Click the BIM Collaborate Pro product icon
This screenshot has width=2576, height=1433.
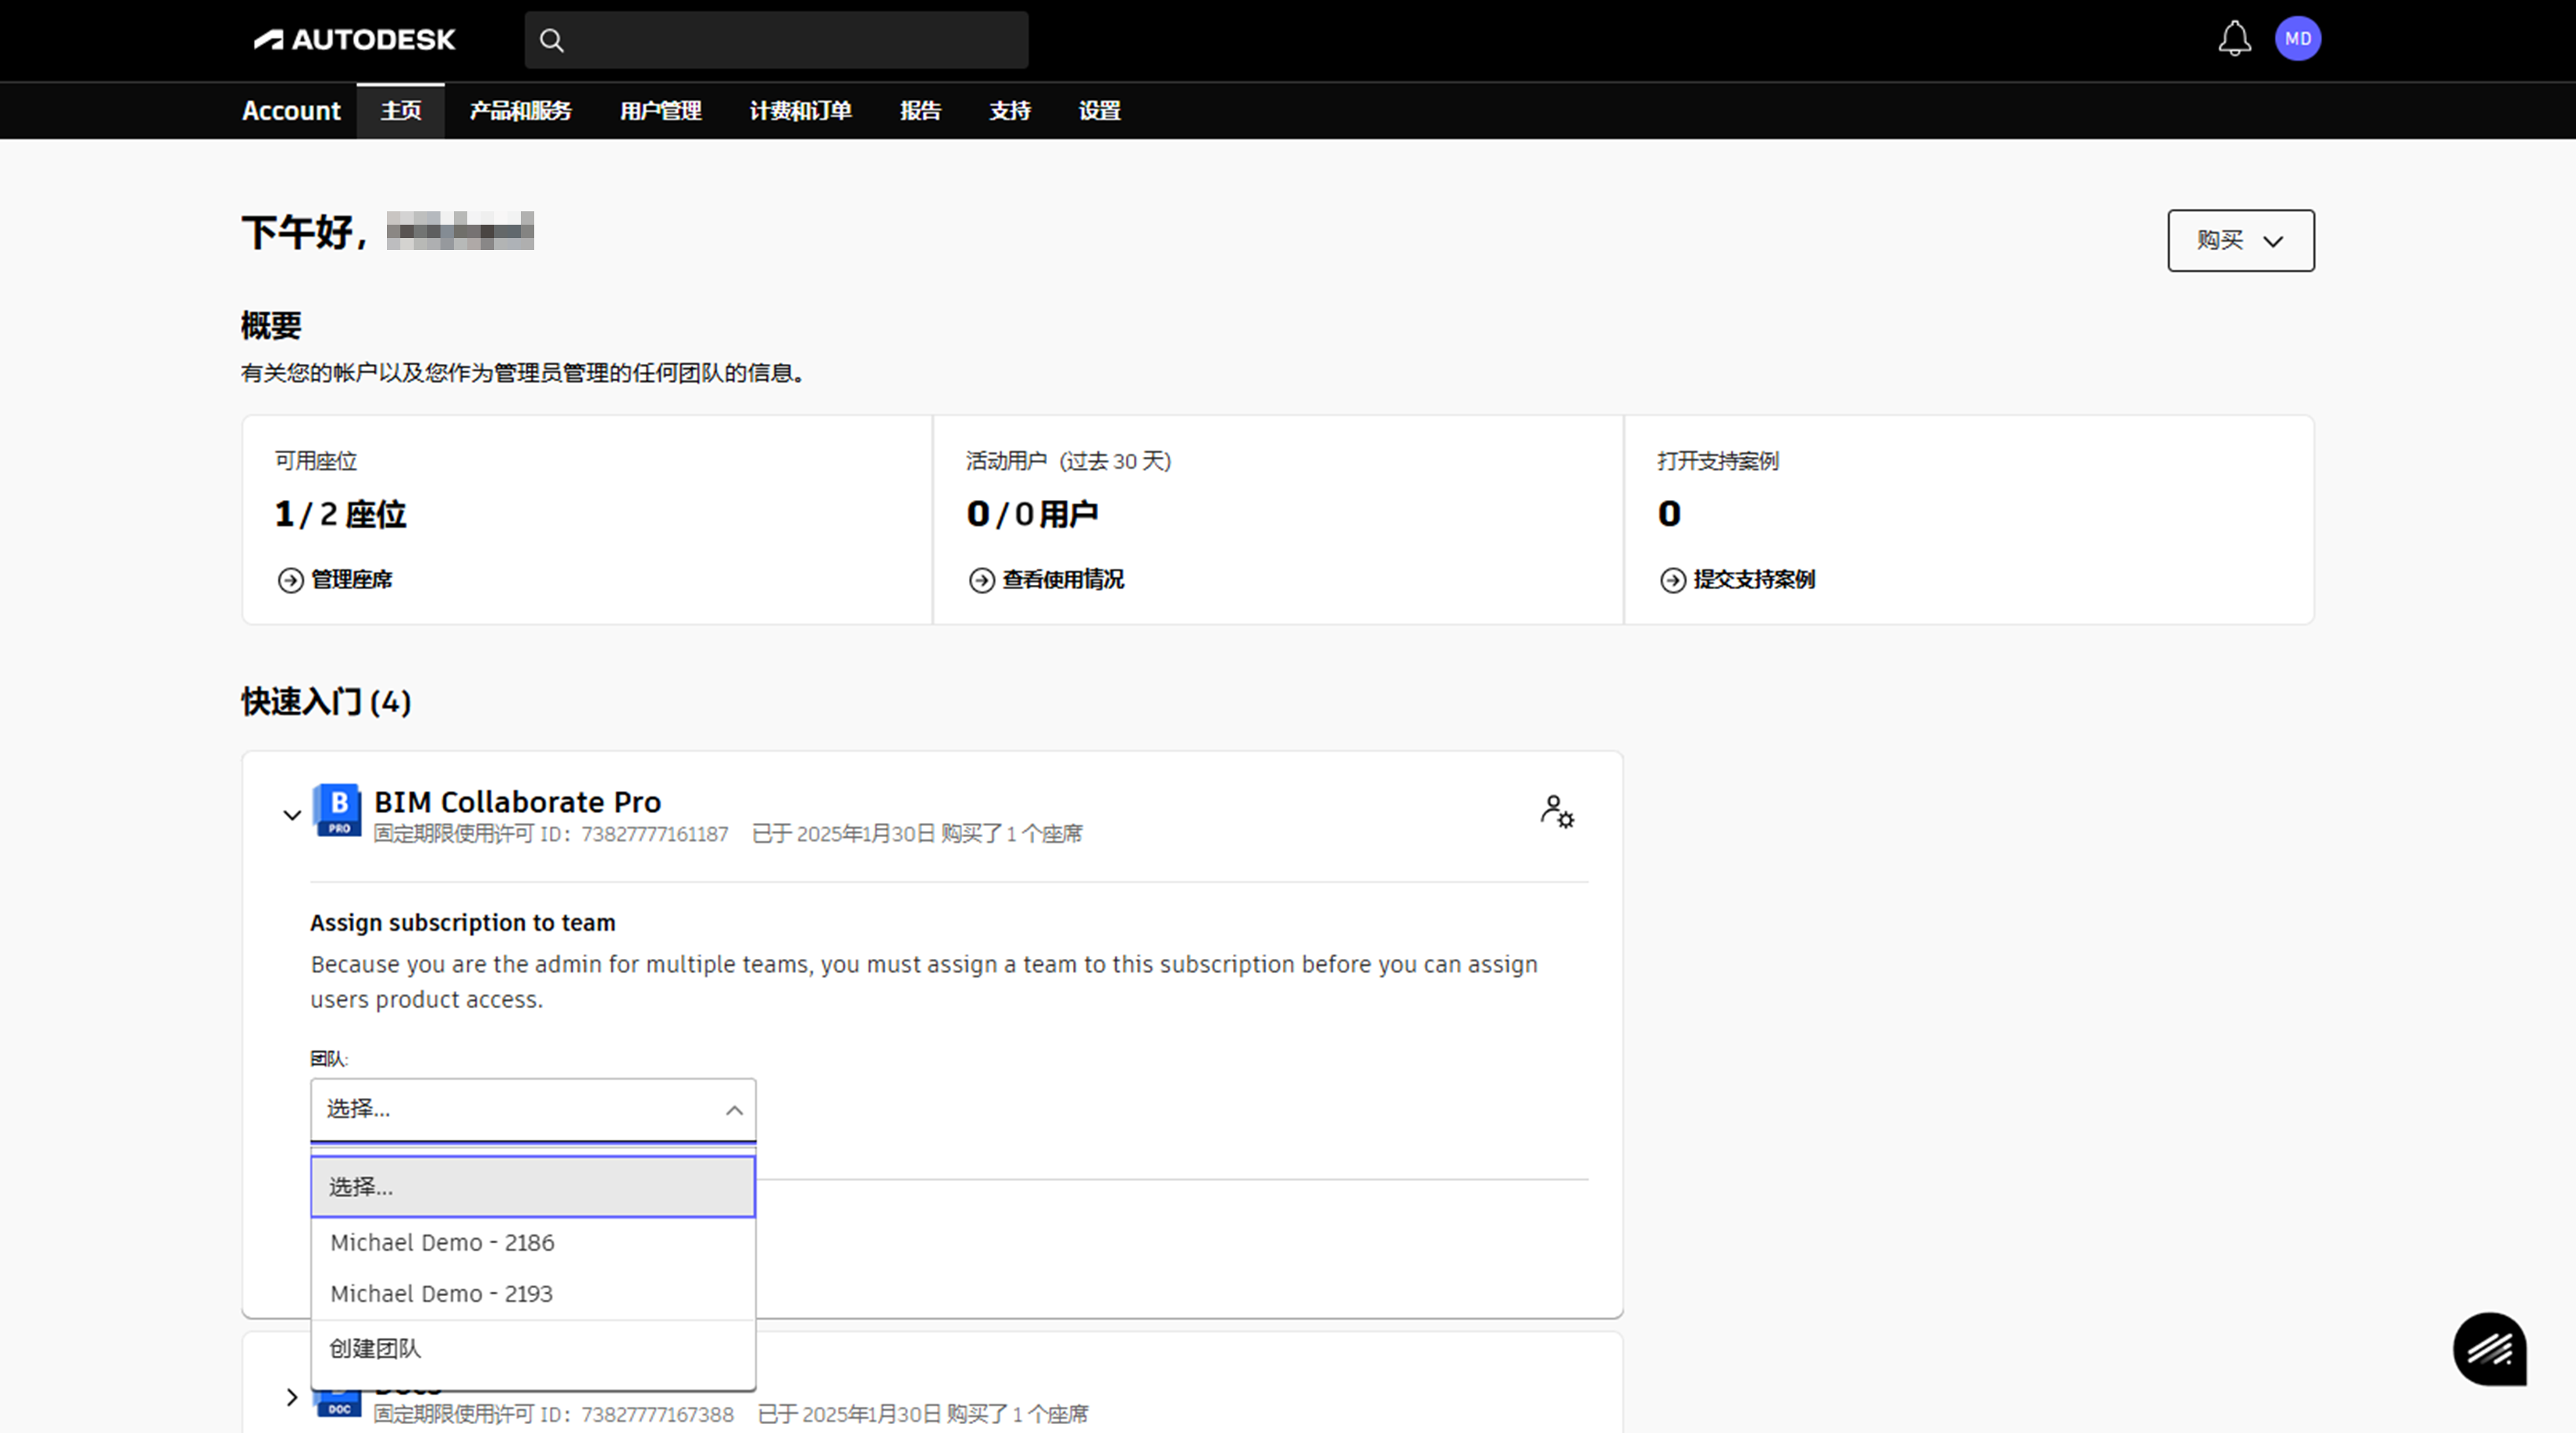click(338, 809)
